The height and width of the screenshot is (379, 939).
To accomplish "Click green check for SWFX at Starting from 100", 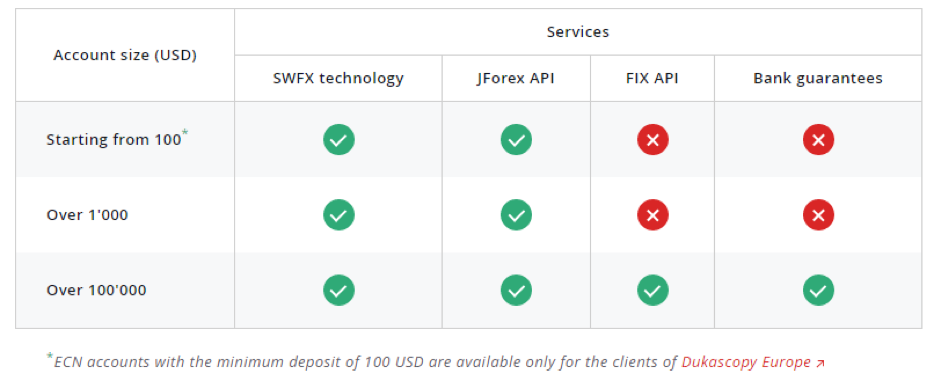I will 339,140.
